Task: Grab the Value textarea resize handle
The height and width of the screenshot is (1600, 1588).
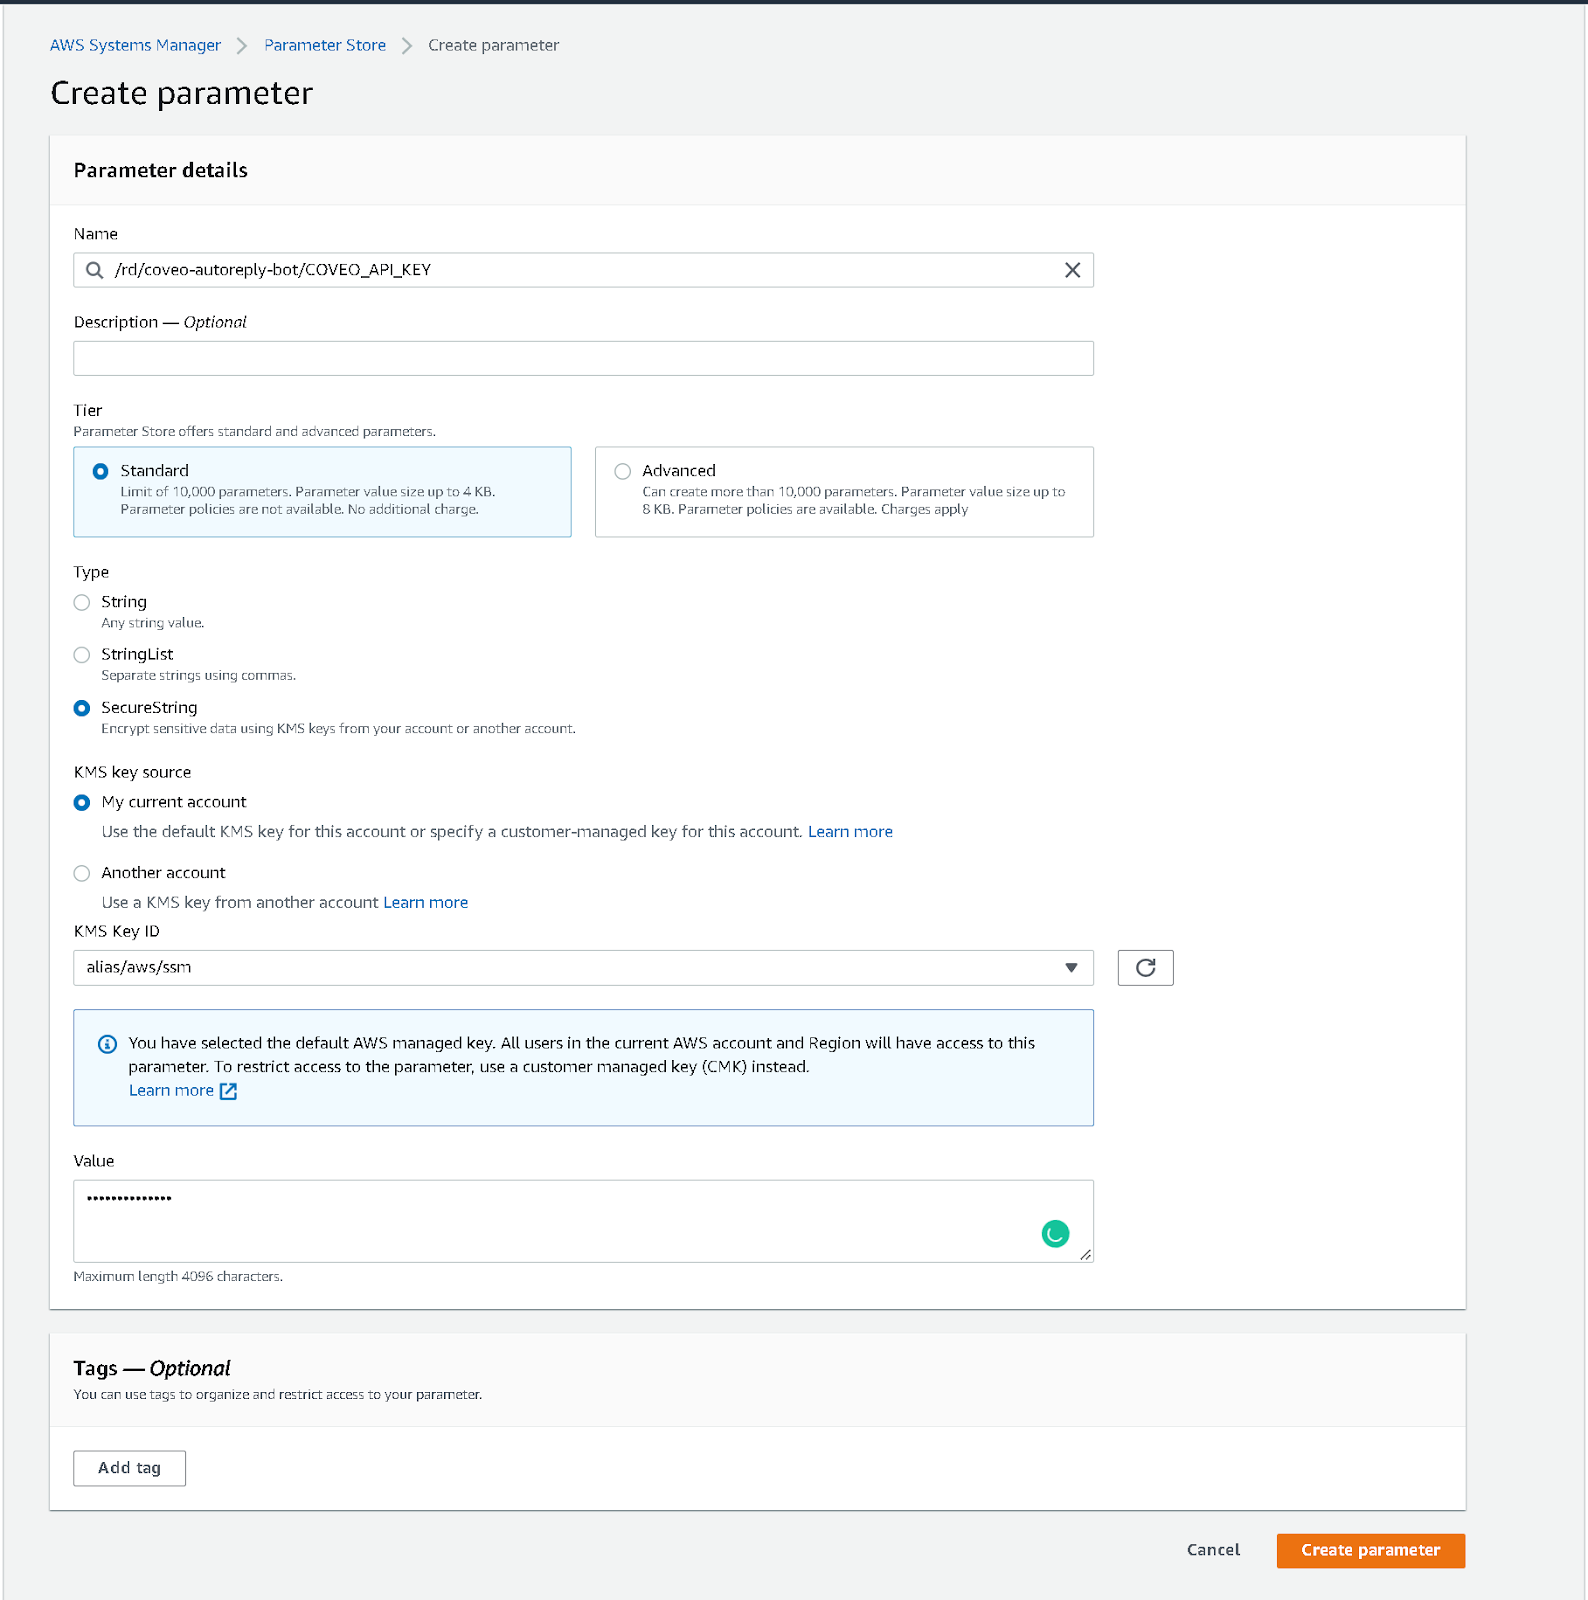Action: coord(1085,1254)
